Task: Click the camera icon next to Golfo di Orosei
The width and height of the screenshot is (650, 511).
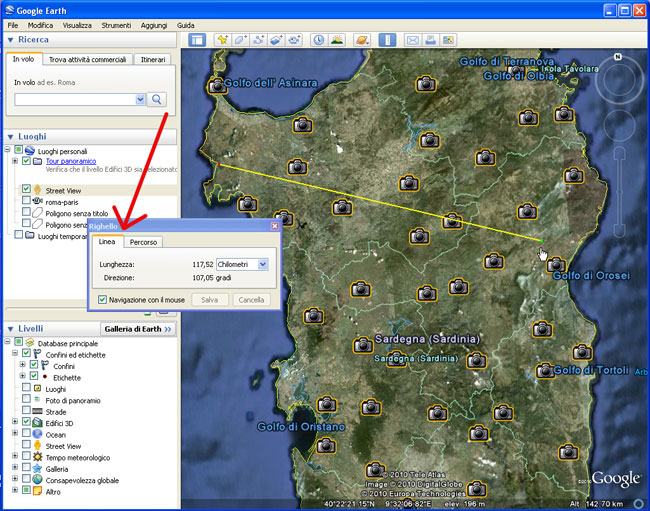Action: click(556, 264)
